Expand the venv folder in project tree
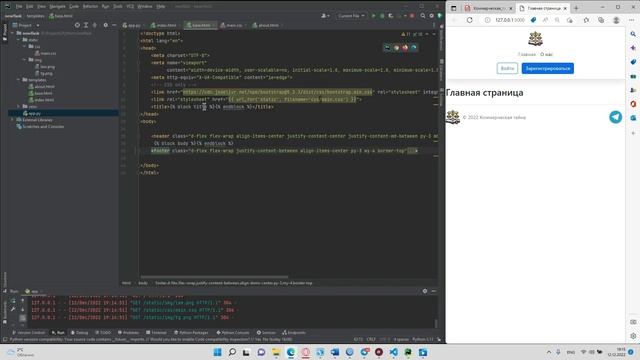 19,107
